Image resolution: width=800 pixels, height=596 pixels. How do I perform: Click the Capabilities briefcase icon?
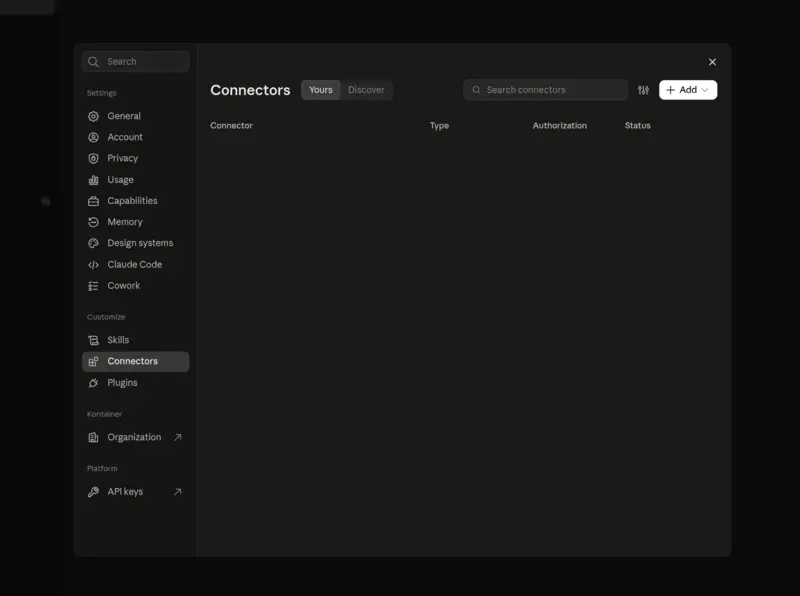[x=93, y=201]
